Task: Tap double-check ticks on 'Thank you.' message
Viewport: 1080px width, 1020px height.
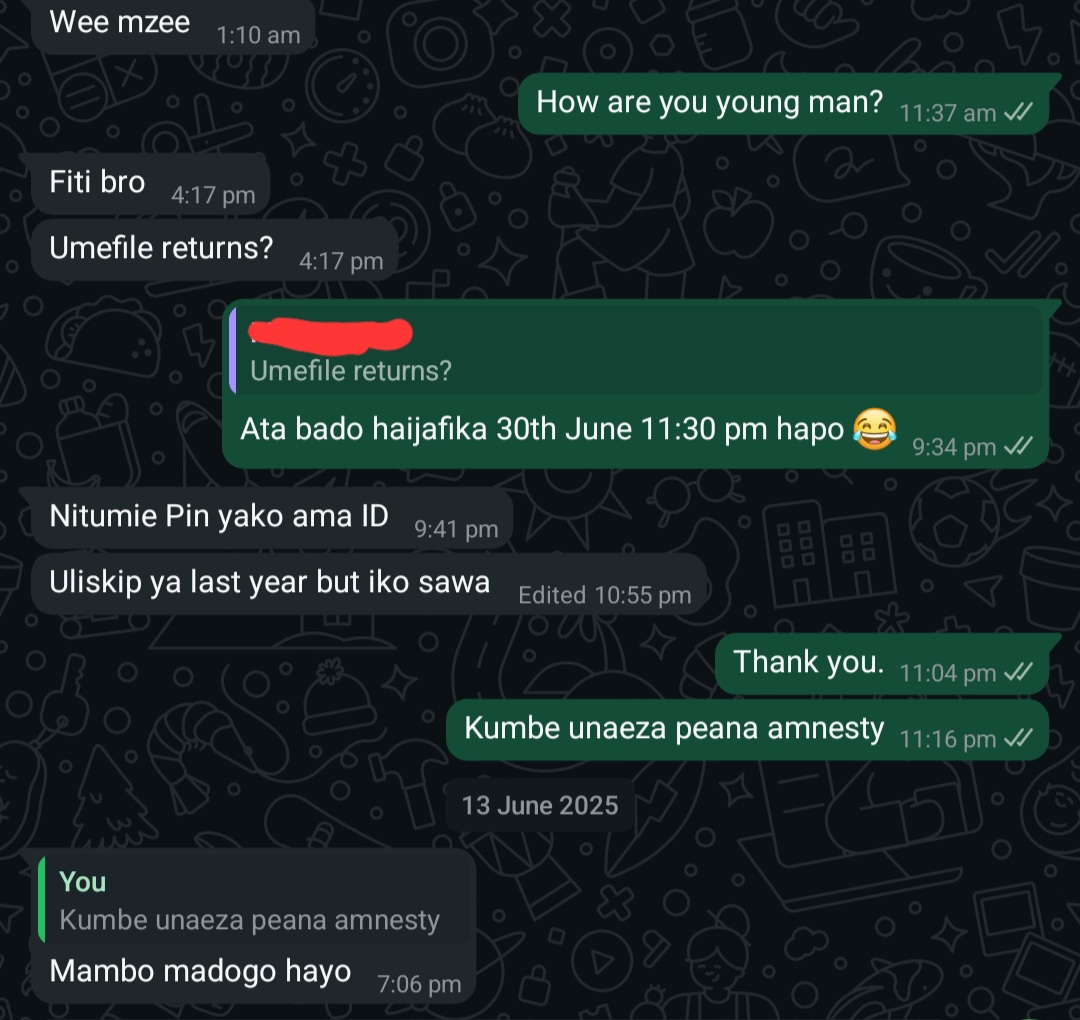Action: [1017, 673]
